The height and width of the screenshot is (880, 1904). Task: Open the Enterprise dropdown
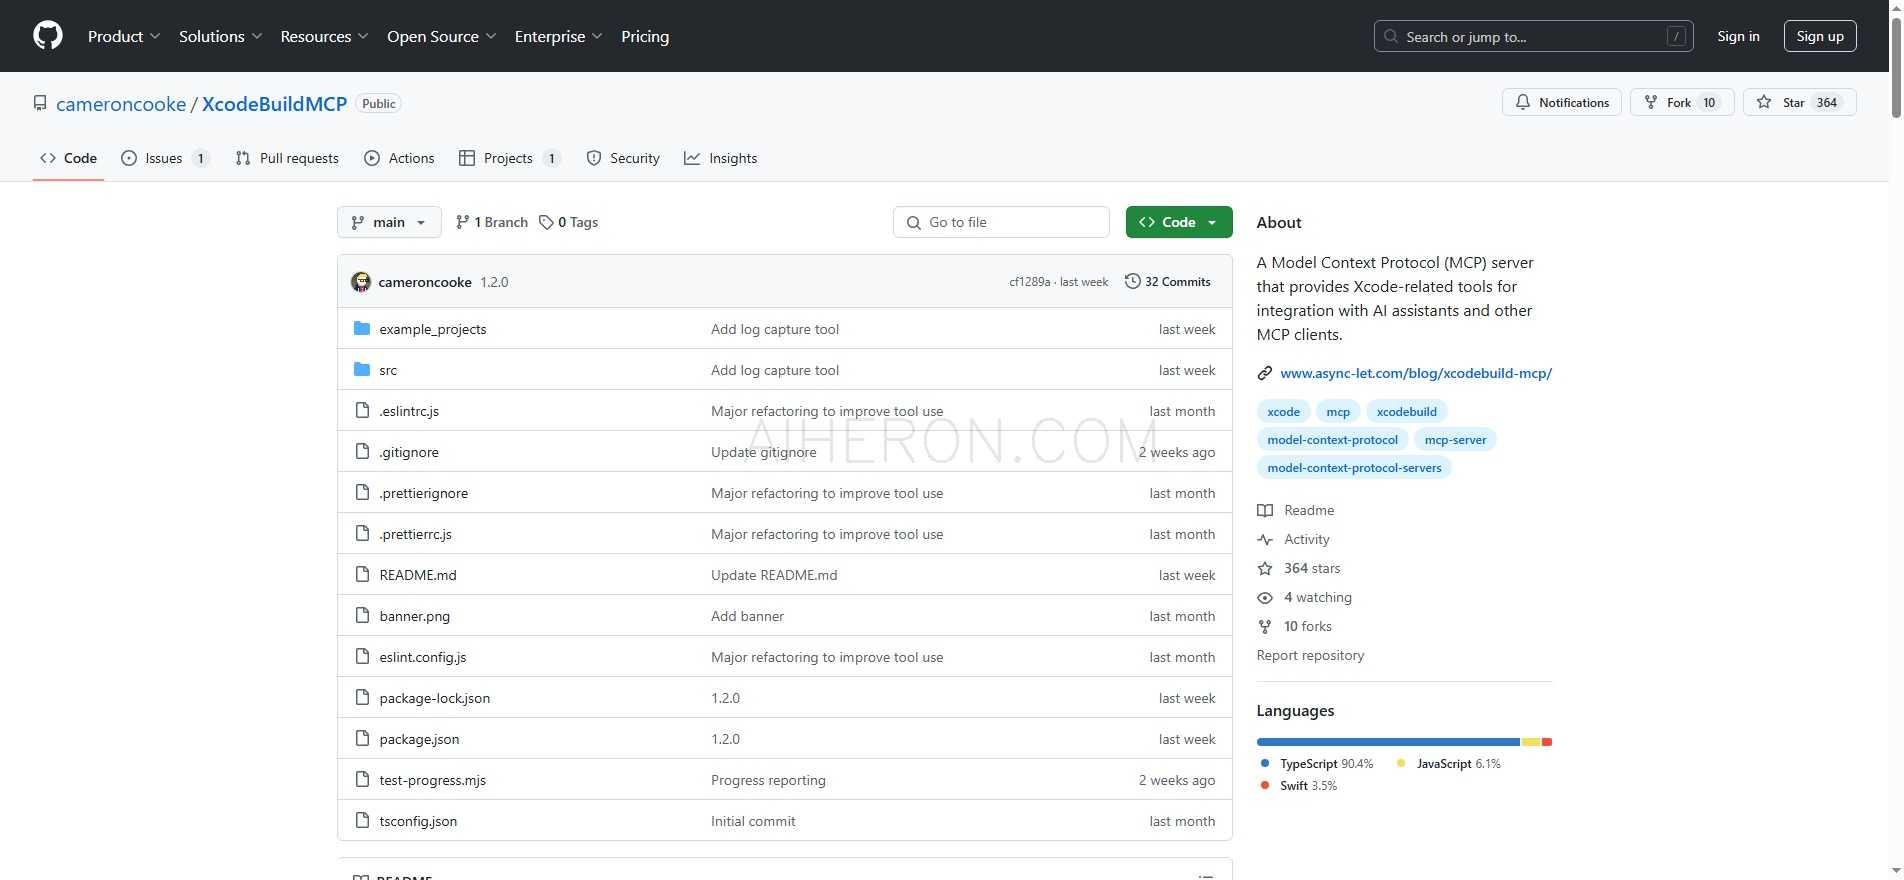coord(558,36)
